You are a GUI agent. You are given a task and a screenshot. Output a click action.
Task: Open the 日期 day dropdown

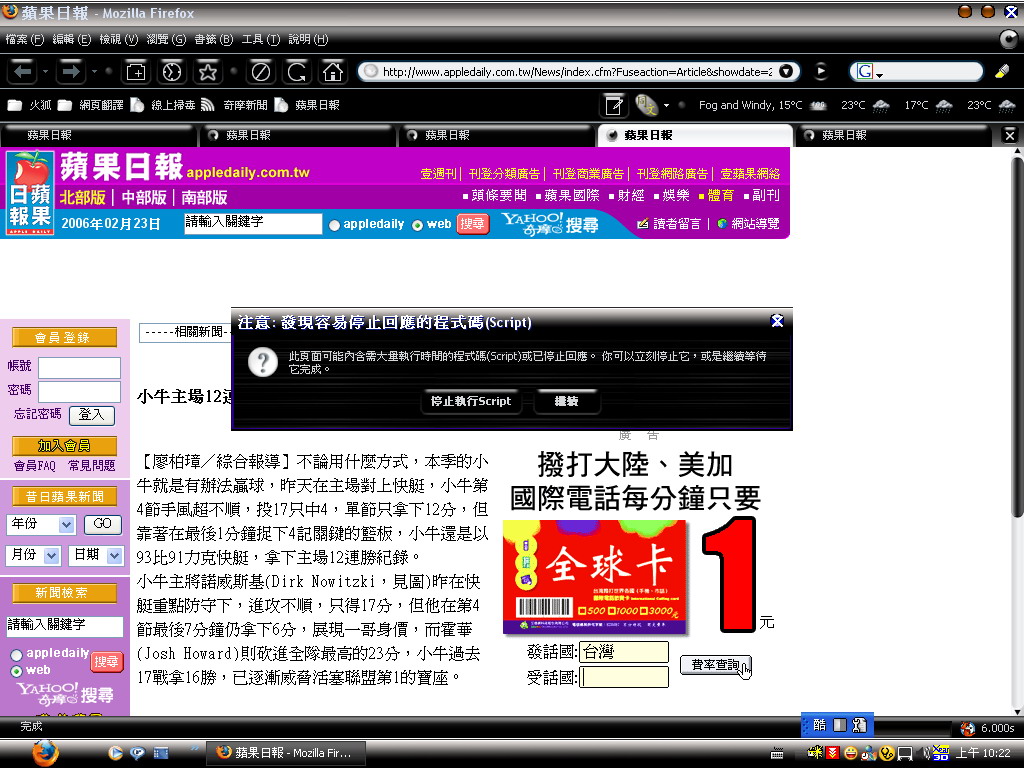pos(114,555)
